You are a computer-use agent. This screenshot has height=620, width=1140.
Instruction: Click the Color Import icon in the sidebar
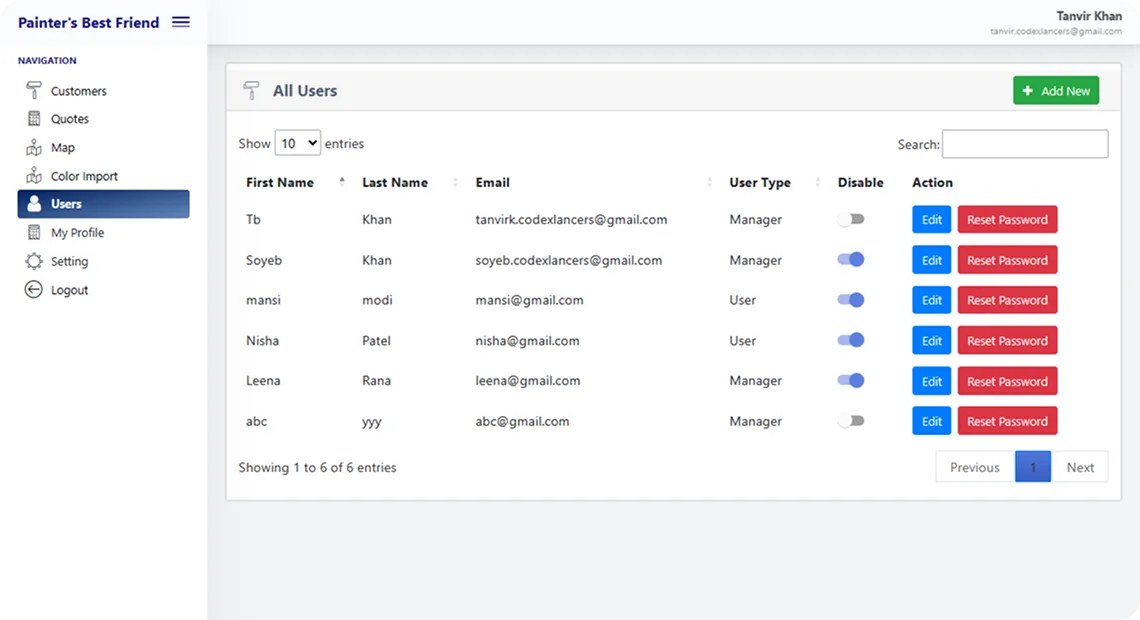33,176
